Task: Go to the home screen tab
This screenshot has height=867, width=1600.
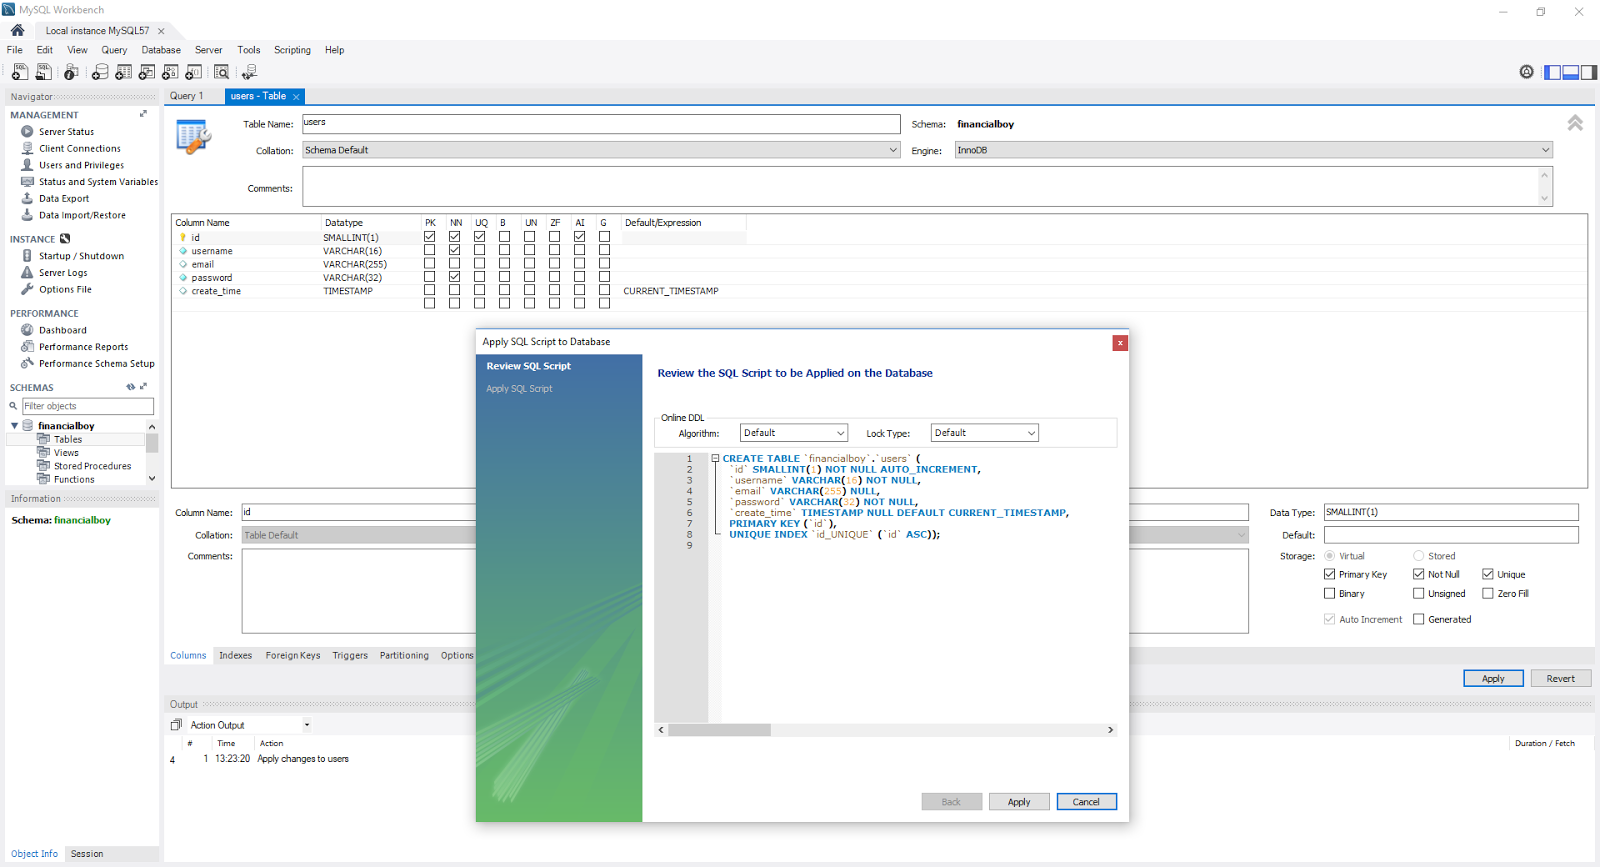Action: [17, 30]
